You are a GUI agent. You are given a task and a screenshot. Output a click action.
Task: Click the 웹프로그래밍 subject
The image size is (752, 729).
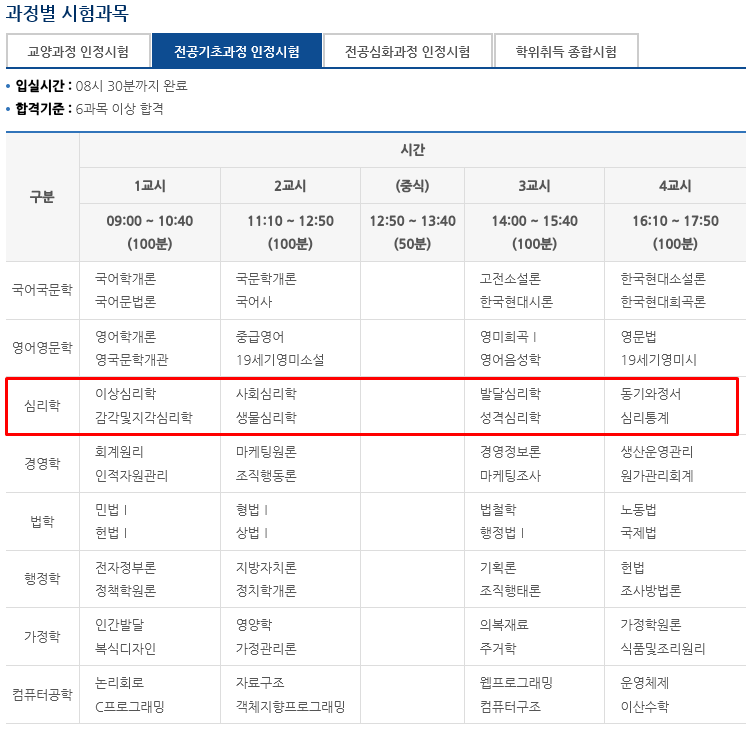point(516,683)
